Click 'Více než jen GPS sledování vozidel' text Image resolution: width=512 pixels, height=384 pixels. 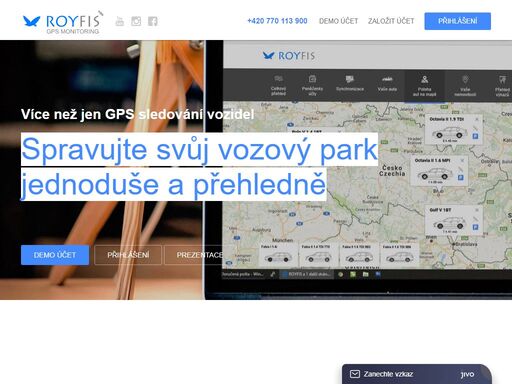click(137, 114)
